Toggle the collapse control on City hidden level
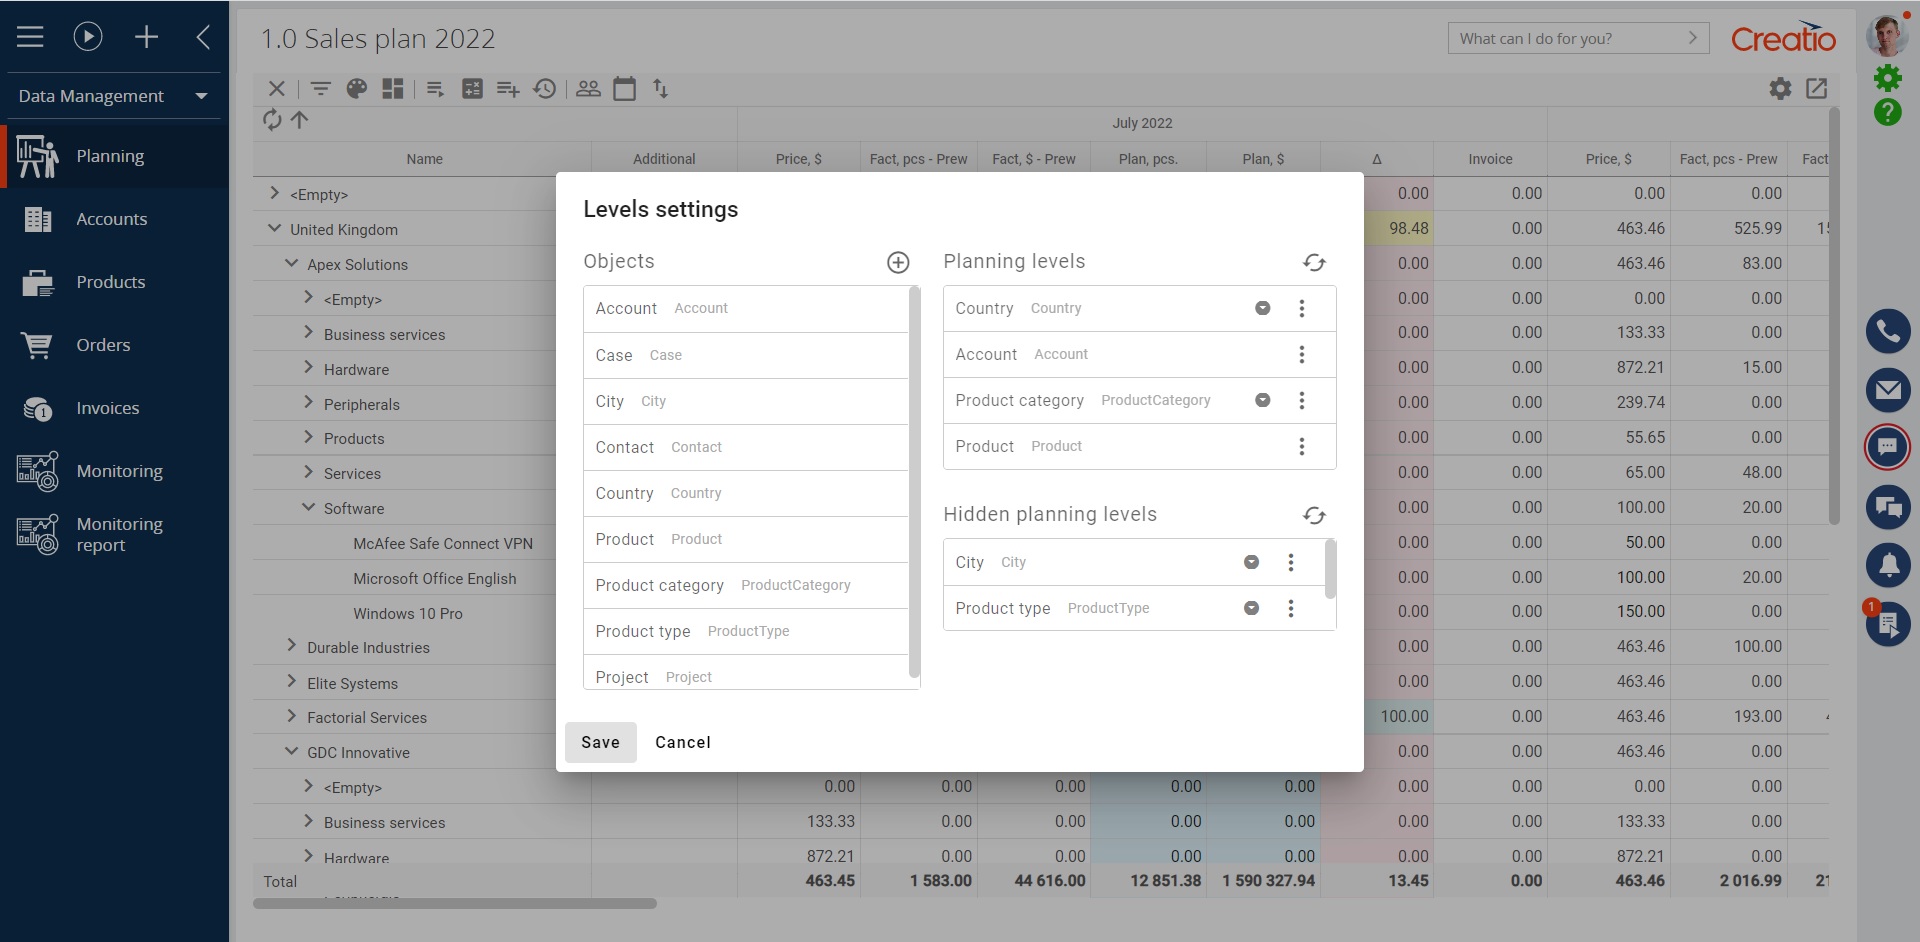 click(x=1251, y=562)
